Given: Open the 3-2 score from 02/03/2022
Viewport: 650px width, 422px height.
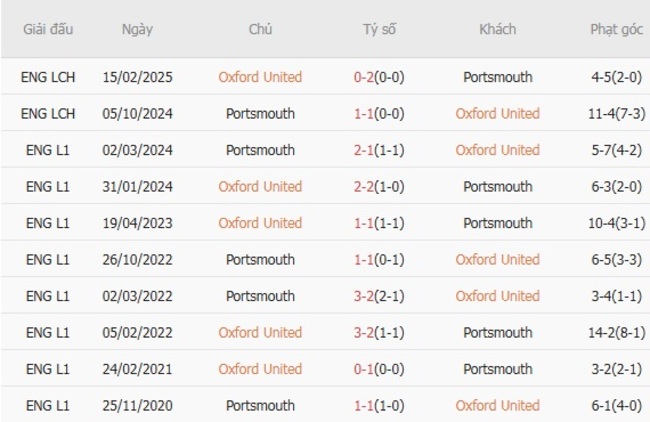Looking at the screenshot, I should click(x=379, y=296).
